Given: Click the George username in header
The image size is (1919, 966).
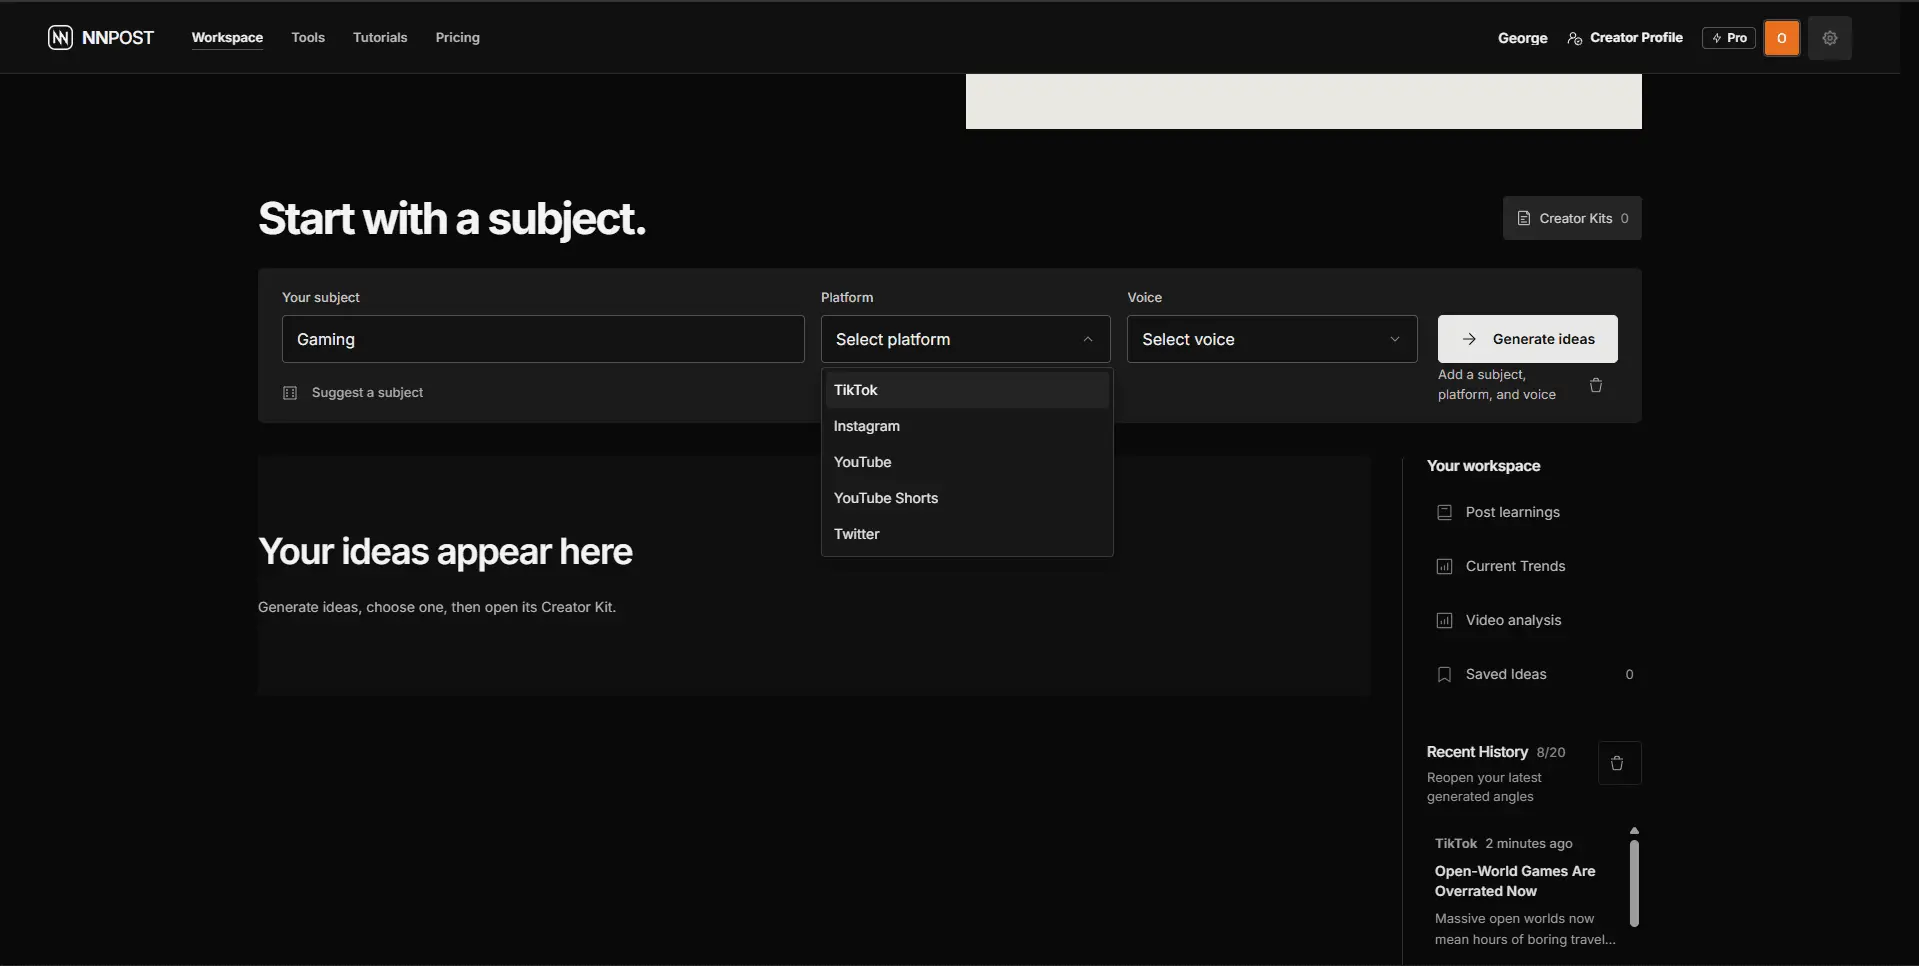Looking at the screenshot, I should point(1522,38).
